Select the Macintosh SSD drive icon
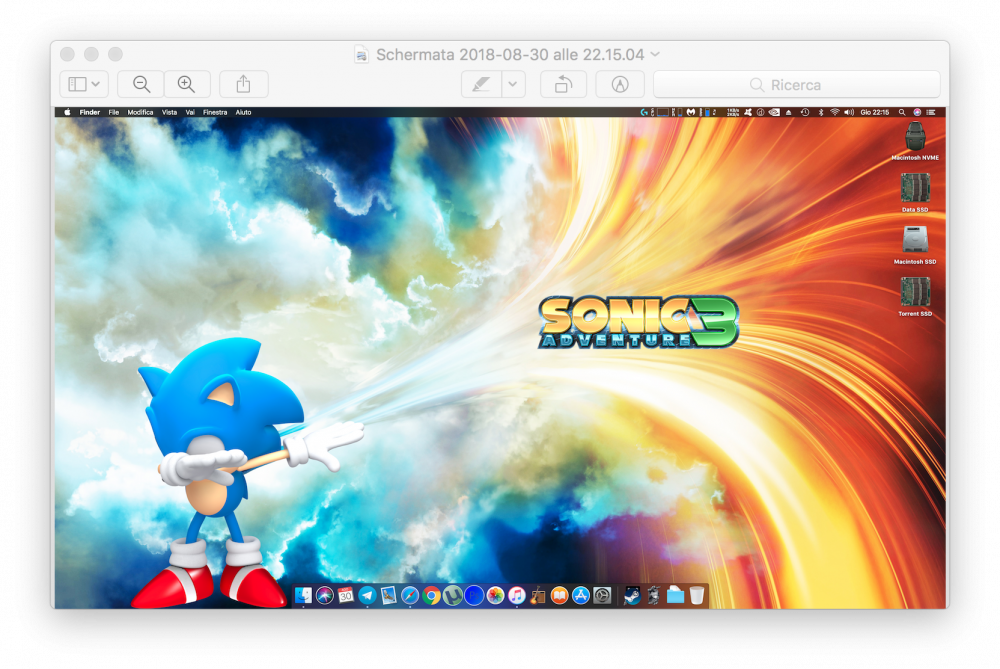Image resolution: width=1000 pixels, height=669 pixels. coord(915,240)
